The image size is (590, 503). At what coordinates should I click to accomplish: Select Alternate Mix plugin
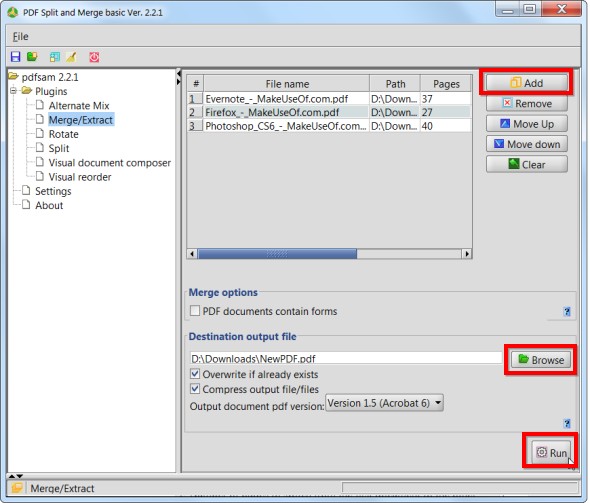(x=79, y=105)
